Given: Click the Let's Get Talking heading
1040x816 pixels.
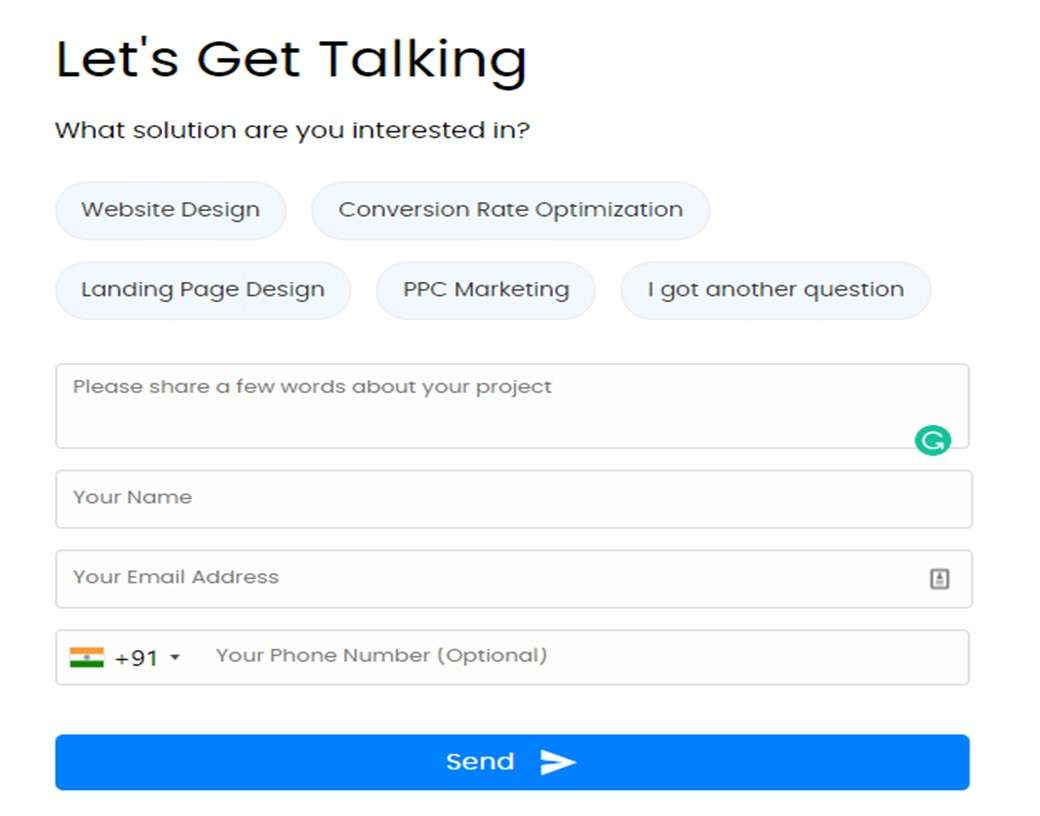Looking at the screenshot, I should click(x=291, y=60).
